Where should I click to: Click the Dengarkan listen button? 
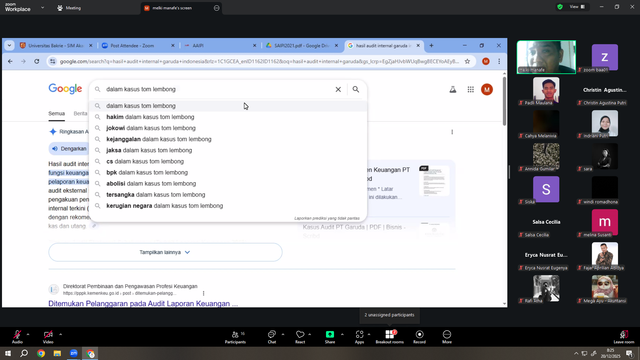69,149
